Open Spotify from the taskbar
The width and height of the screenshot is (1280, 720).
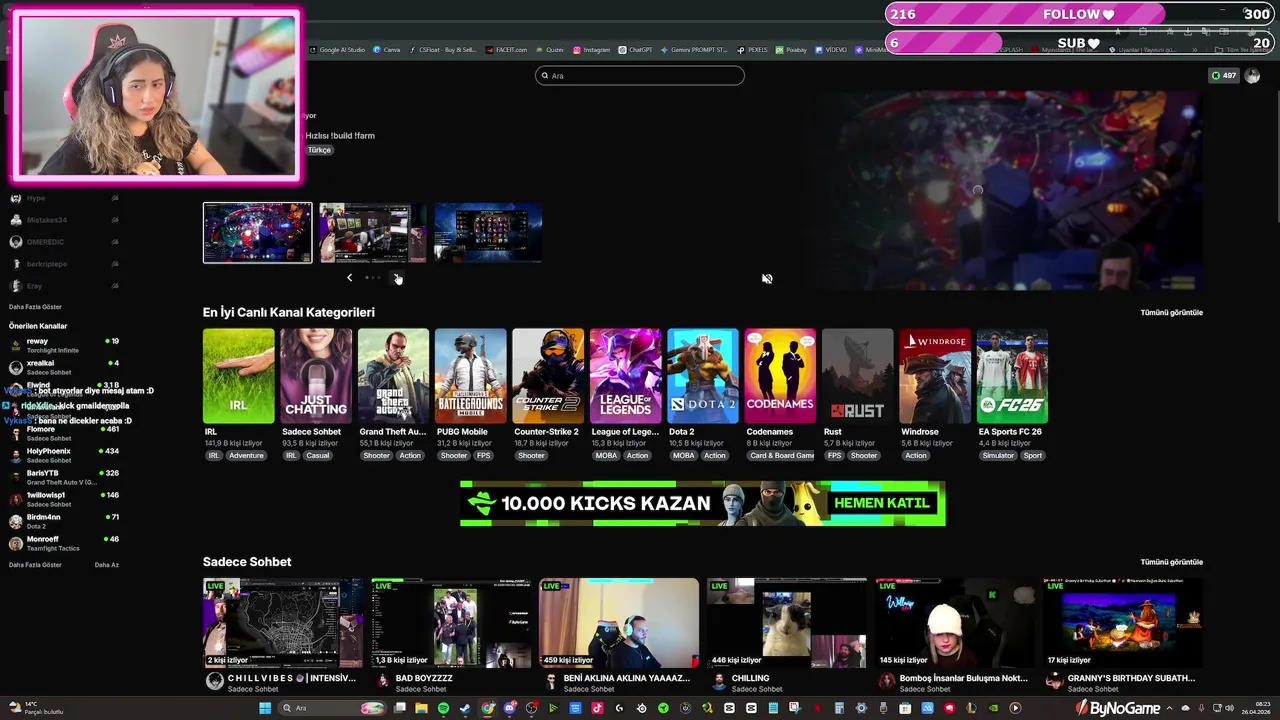point(443,708)
